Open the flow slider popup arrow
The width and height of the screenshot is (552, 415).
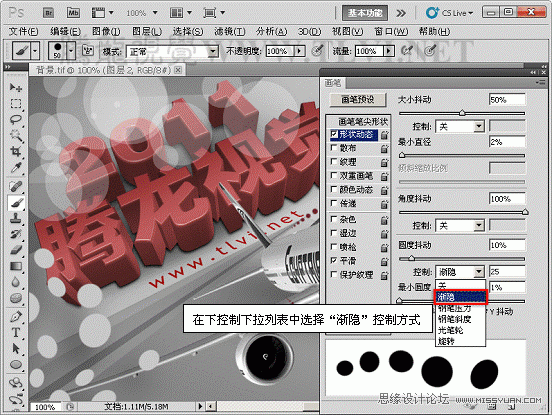pyautogui.click(x=389, y=51)
